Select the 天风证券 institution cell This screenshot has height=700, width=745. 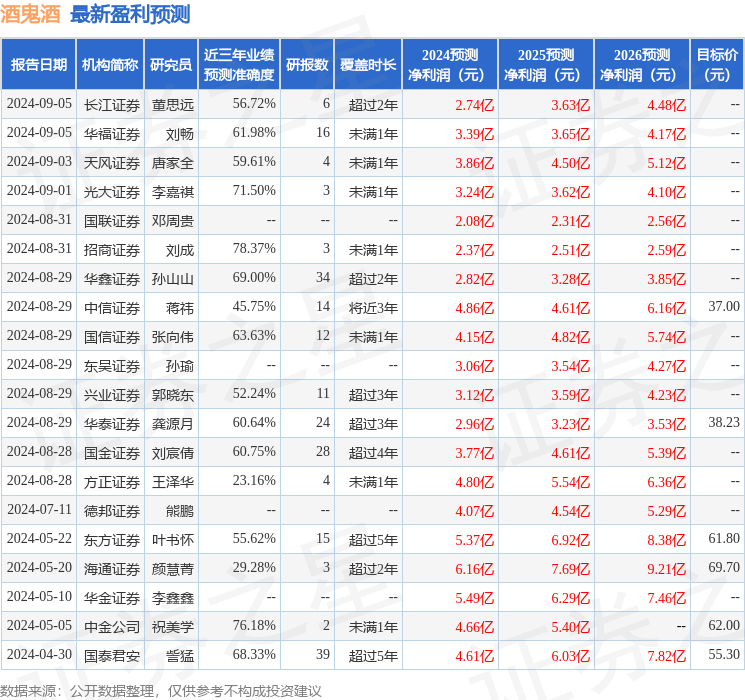112,163
